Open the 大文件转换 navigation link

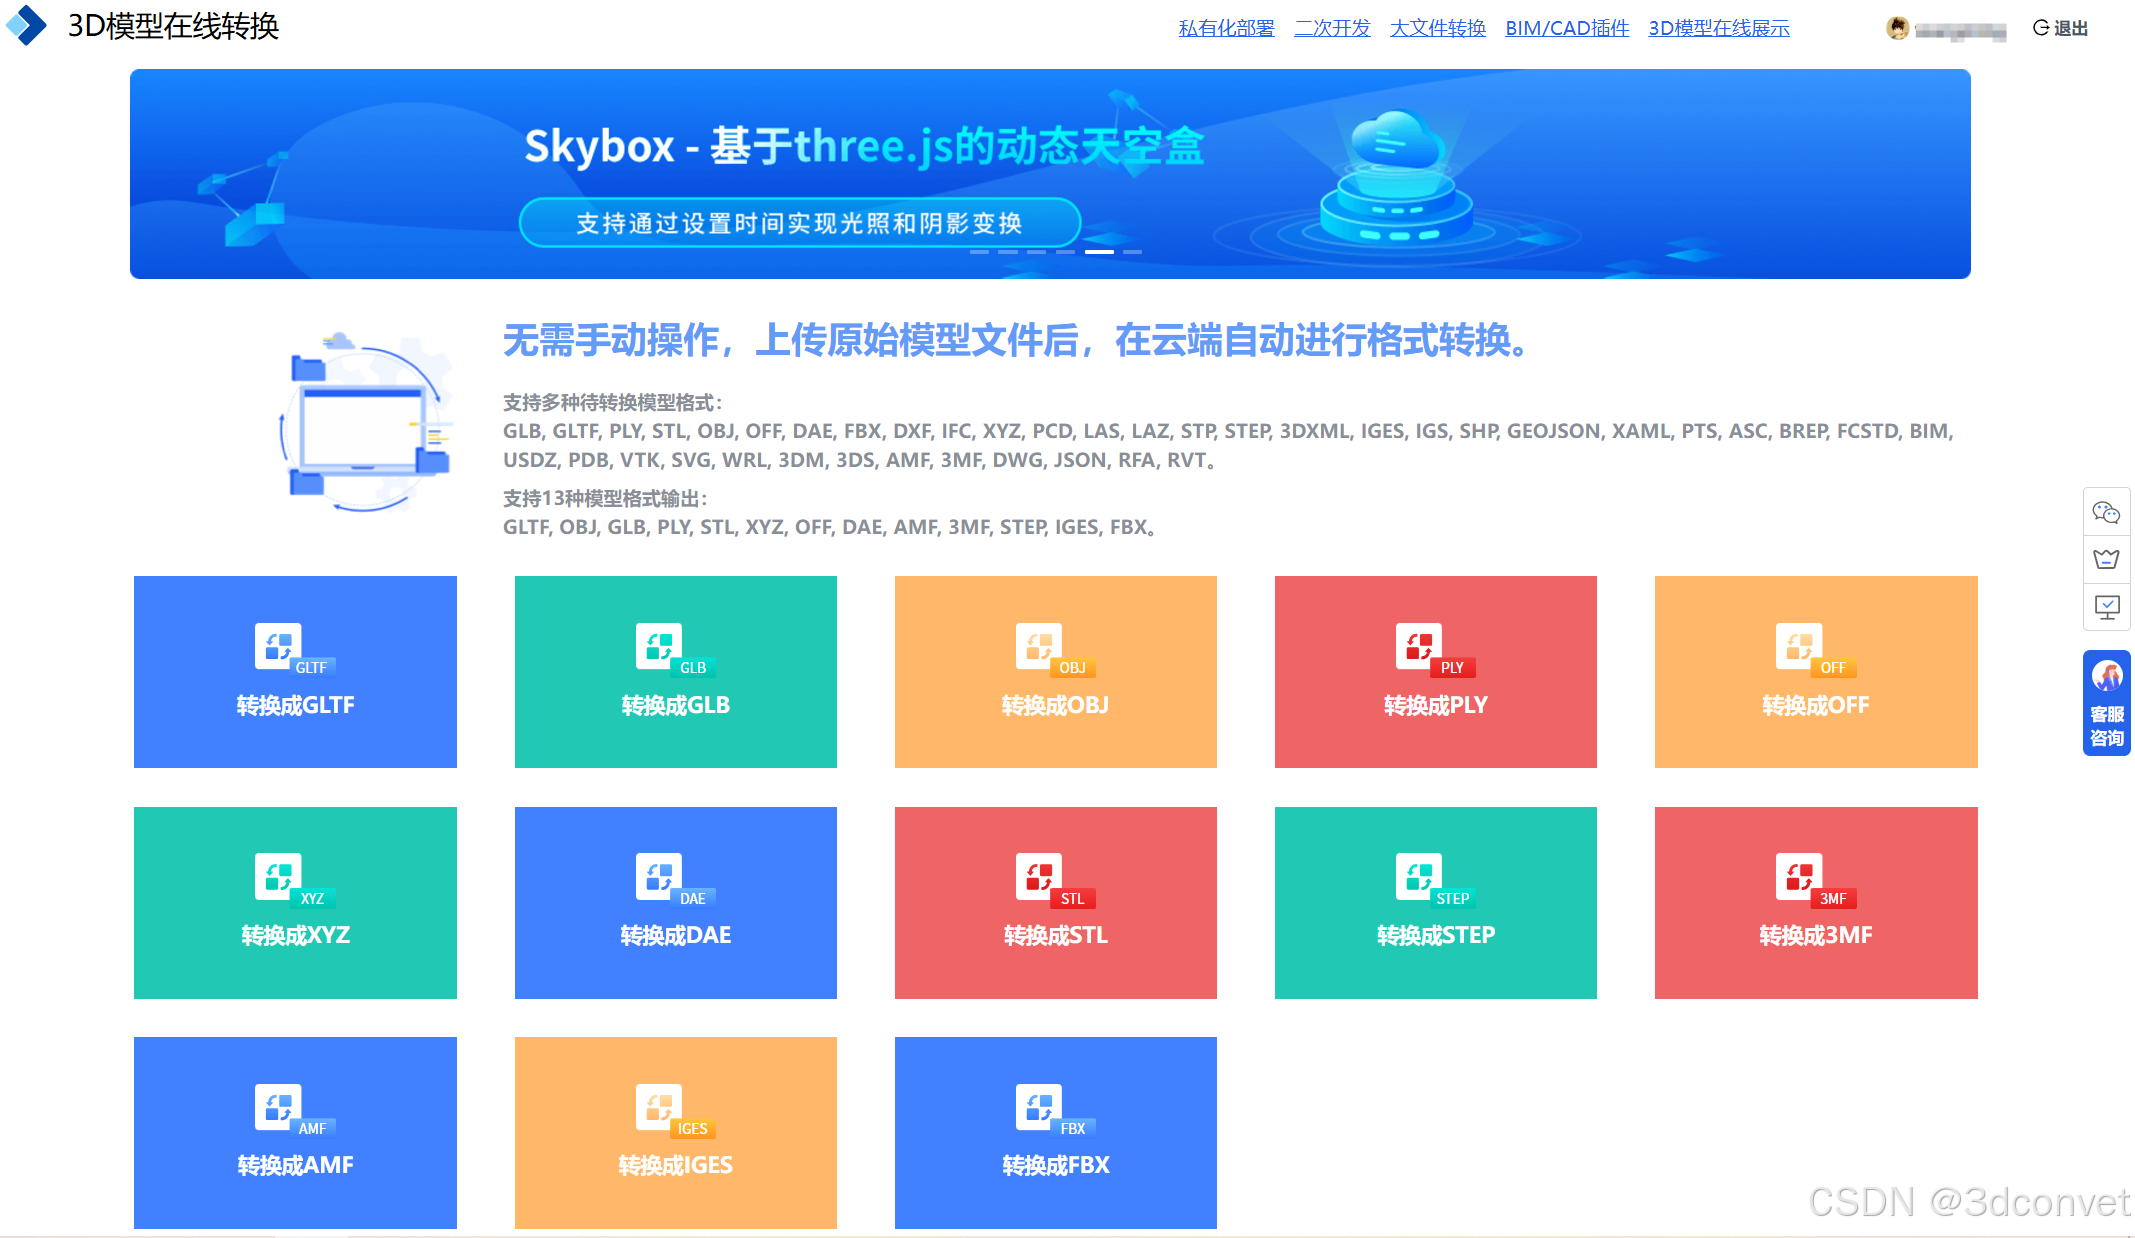(x=1437, y=28)
